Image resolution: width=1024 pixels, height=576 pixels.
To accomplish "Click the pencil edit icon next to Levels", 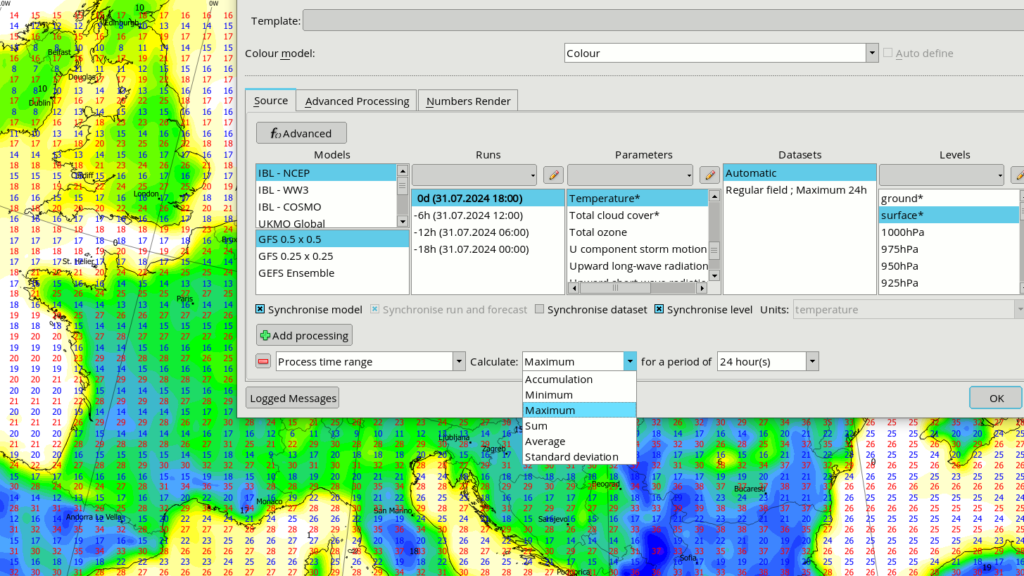I will point(1019,174).
